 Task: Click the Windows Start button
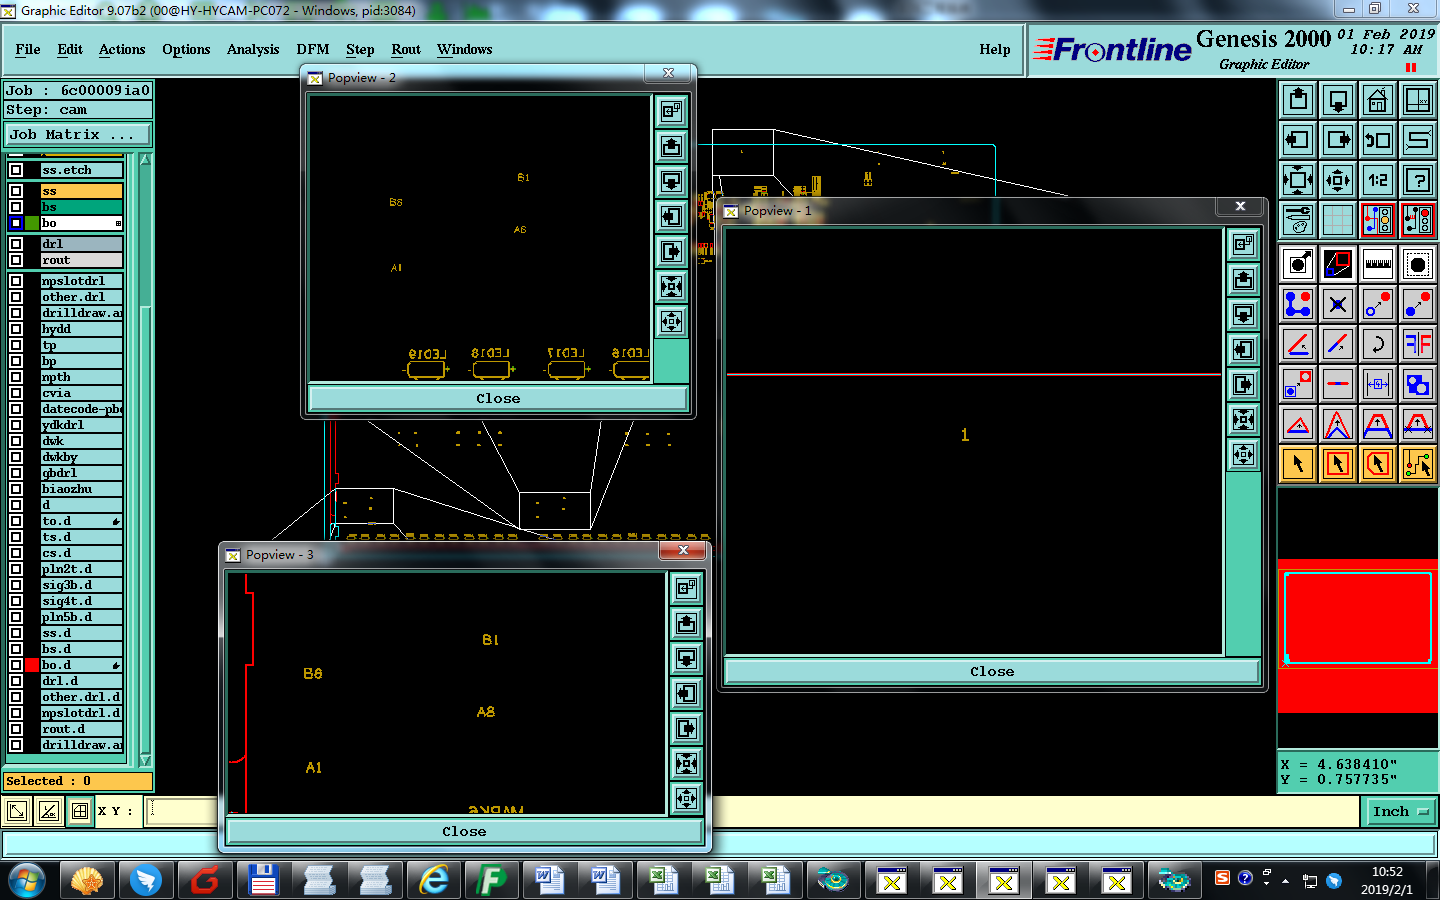coord(27,880)
